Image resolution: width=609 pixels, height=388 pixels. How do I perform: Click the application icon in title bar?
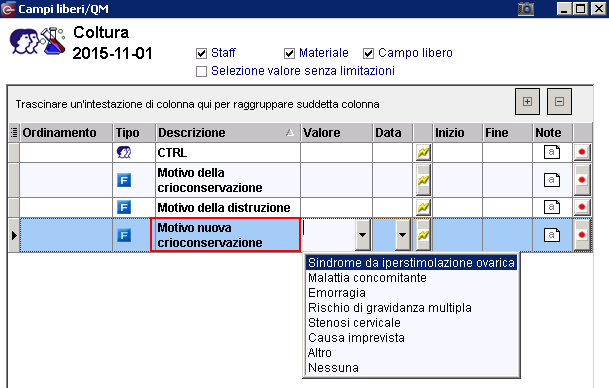pyautogui.click(x=8, y=9)
